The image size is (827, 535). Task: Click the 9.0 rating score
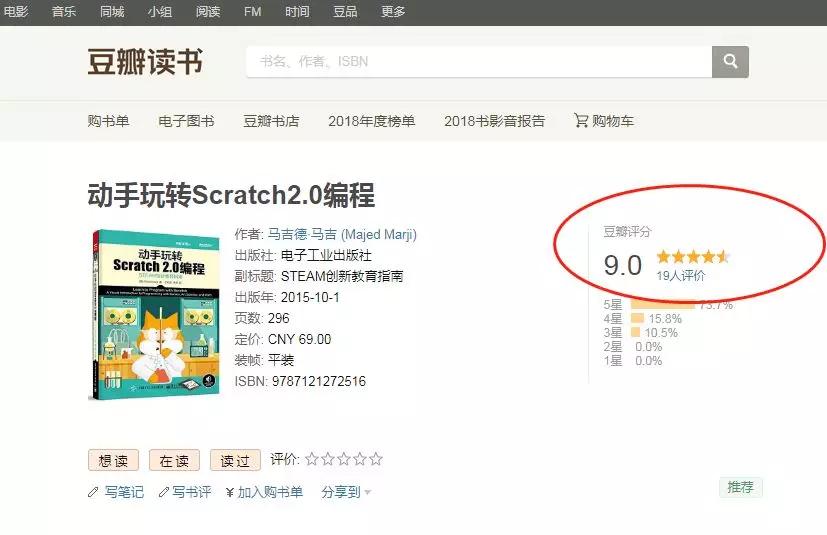622,265
